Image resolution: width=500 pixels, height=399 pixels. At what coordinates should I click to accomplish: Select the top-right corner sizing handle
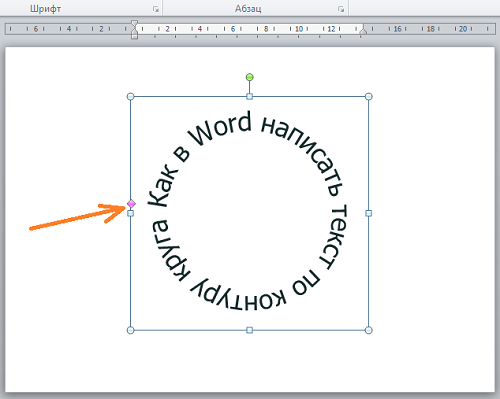(x=368, y=97)
